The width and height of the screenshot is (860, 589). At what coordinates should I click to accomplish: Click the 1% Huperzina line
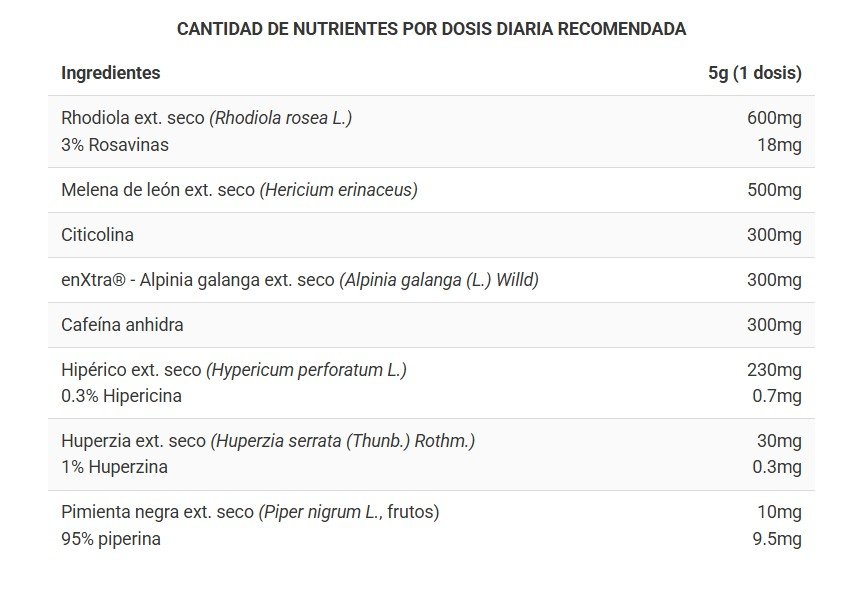114,467
